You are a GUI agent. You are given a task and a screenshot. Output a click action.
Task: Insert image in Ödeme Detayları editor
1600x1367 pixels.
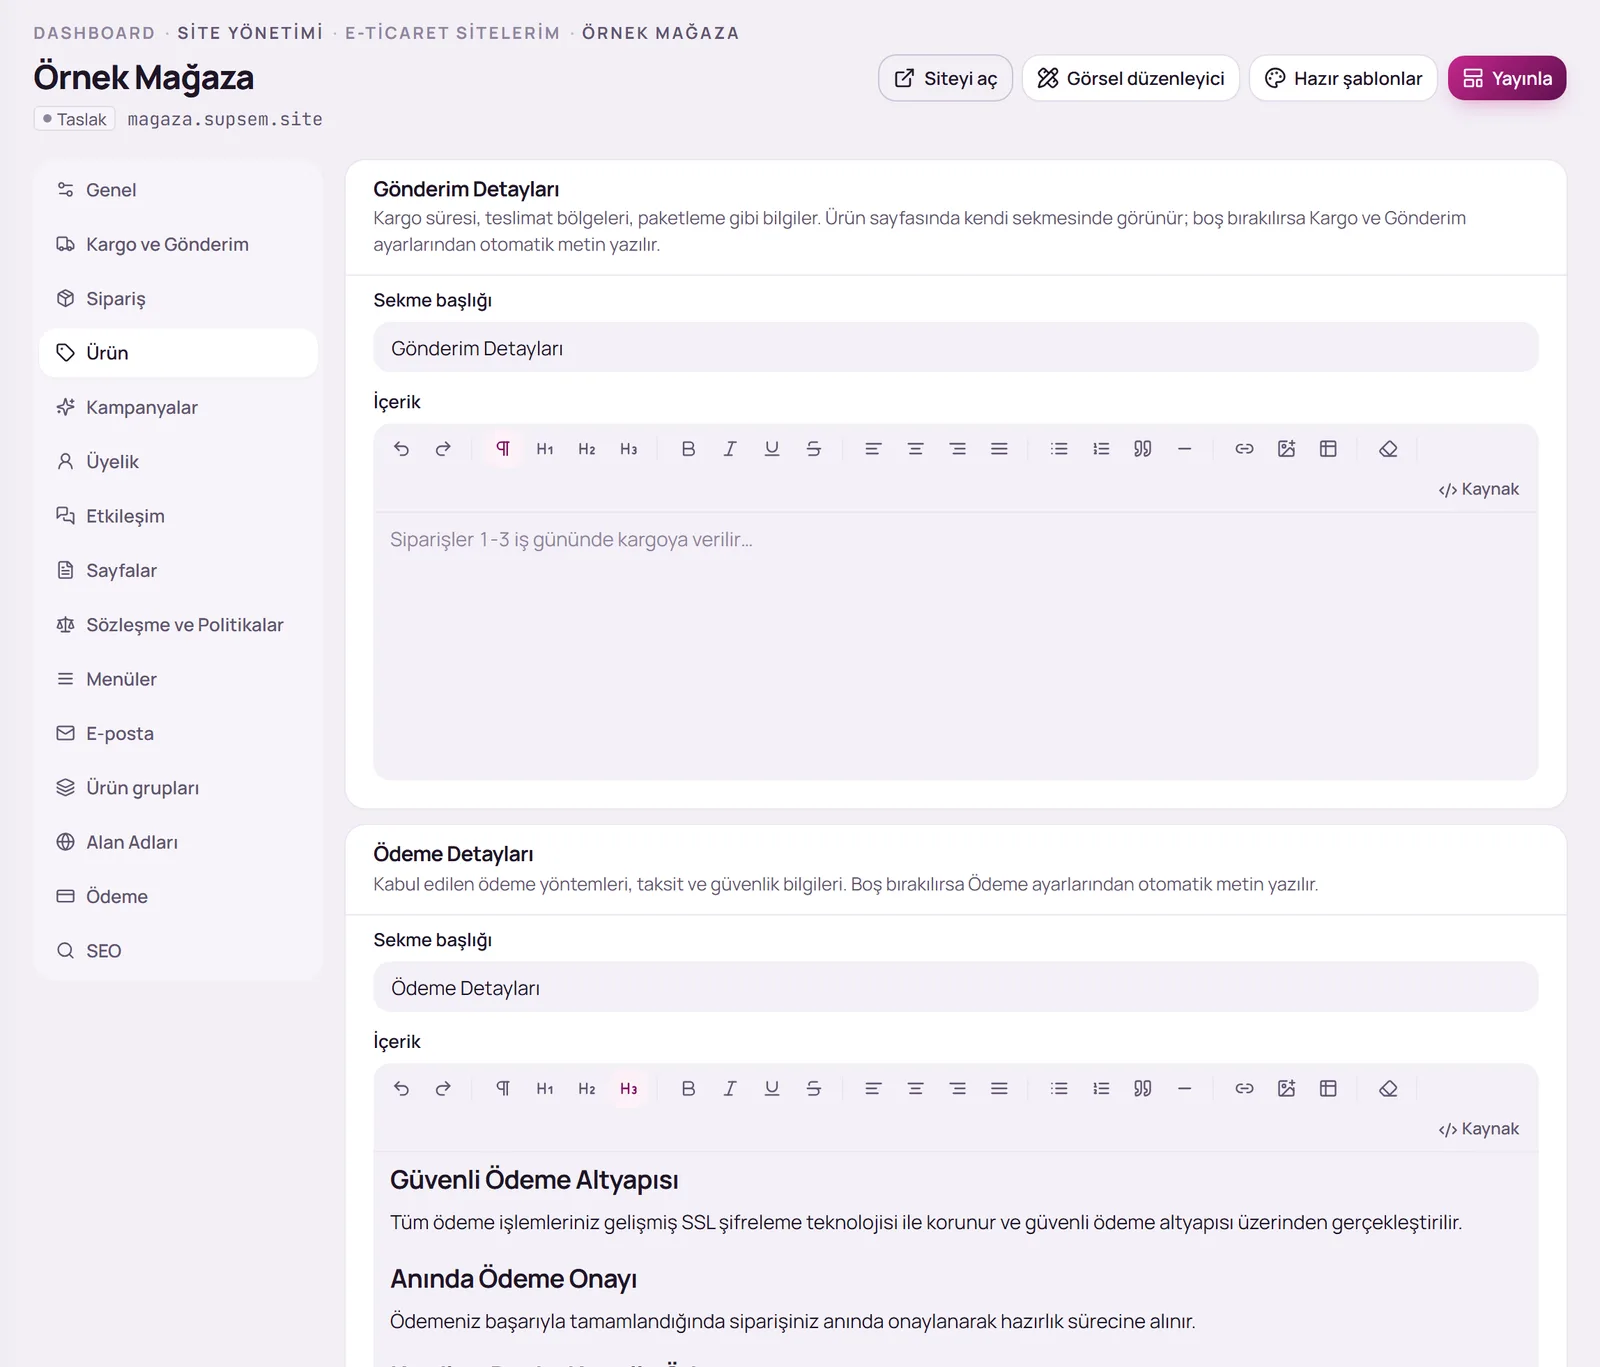pos(1286,1089)
